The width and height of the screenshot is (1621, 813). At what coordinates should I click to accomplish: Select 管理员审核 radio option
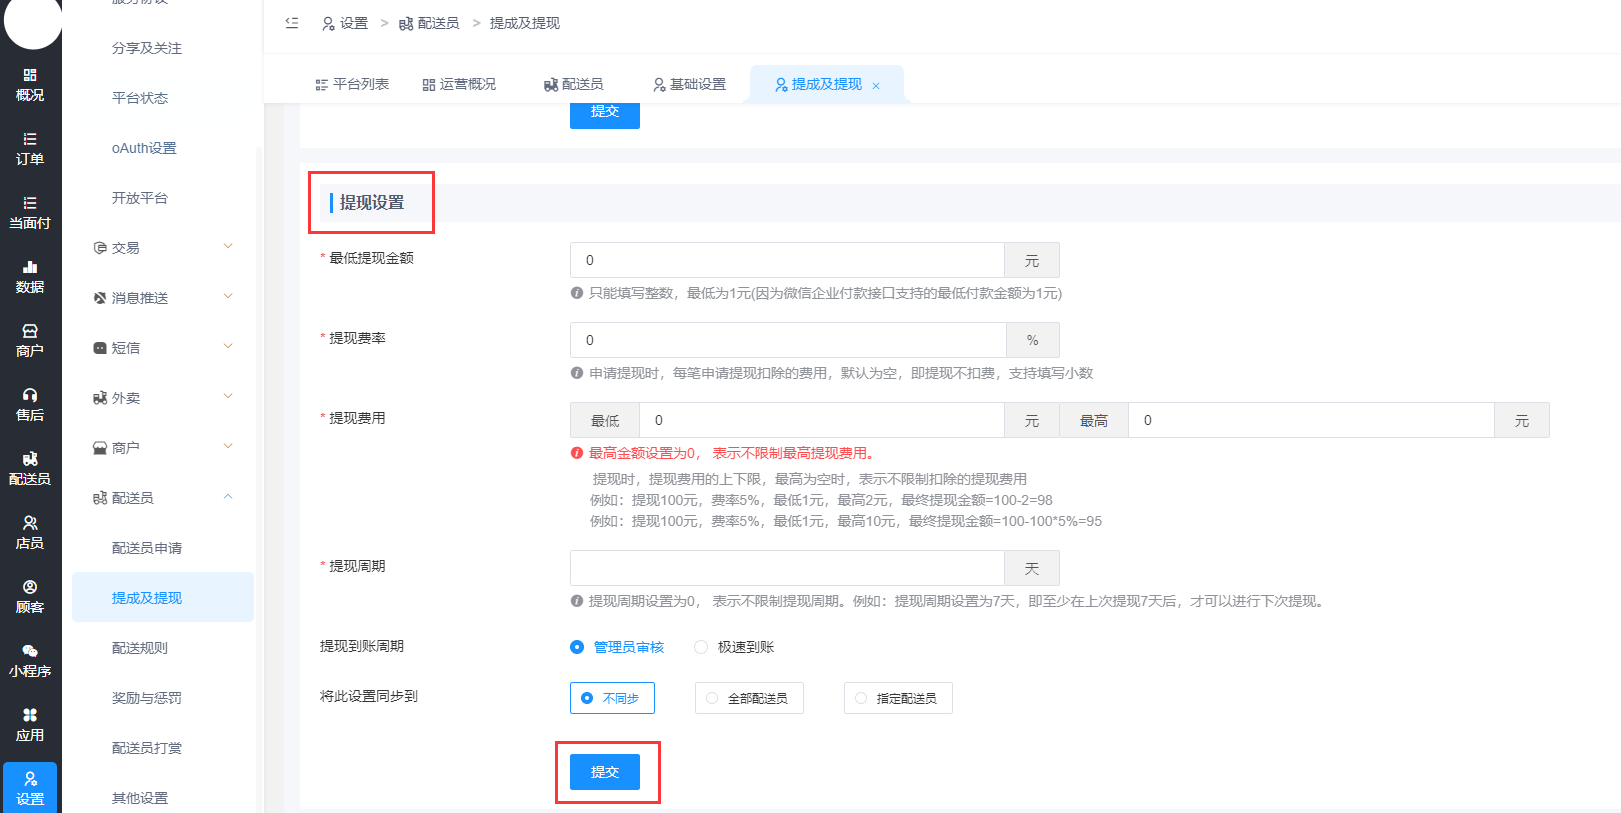(x=617, y=647)
